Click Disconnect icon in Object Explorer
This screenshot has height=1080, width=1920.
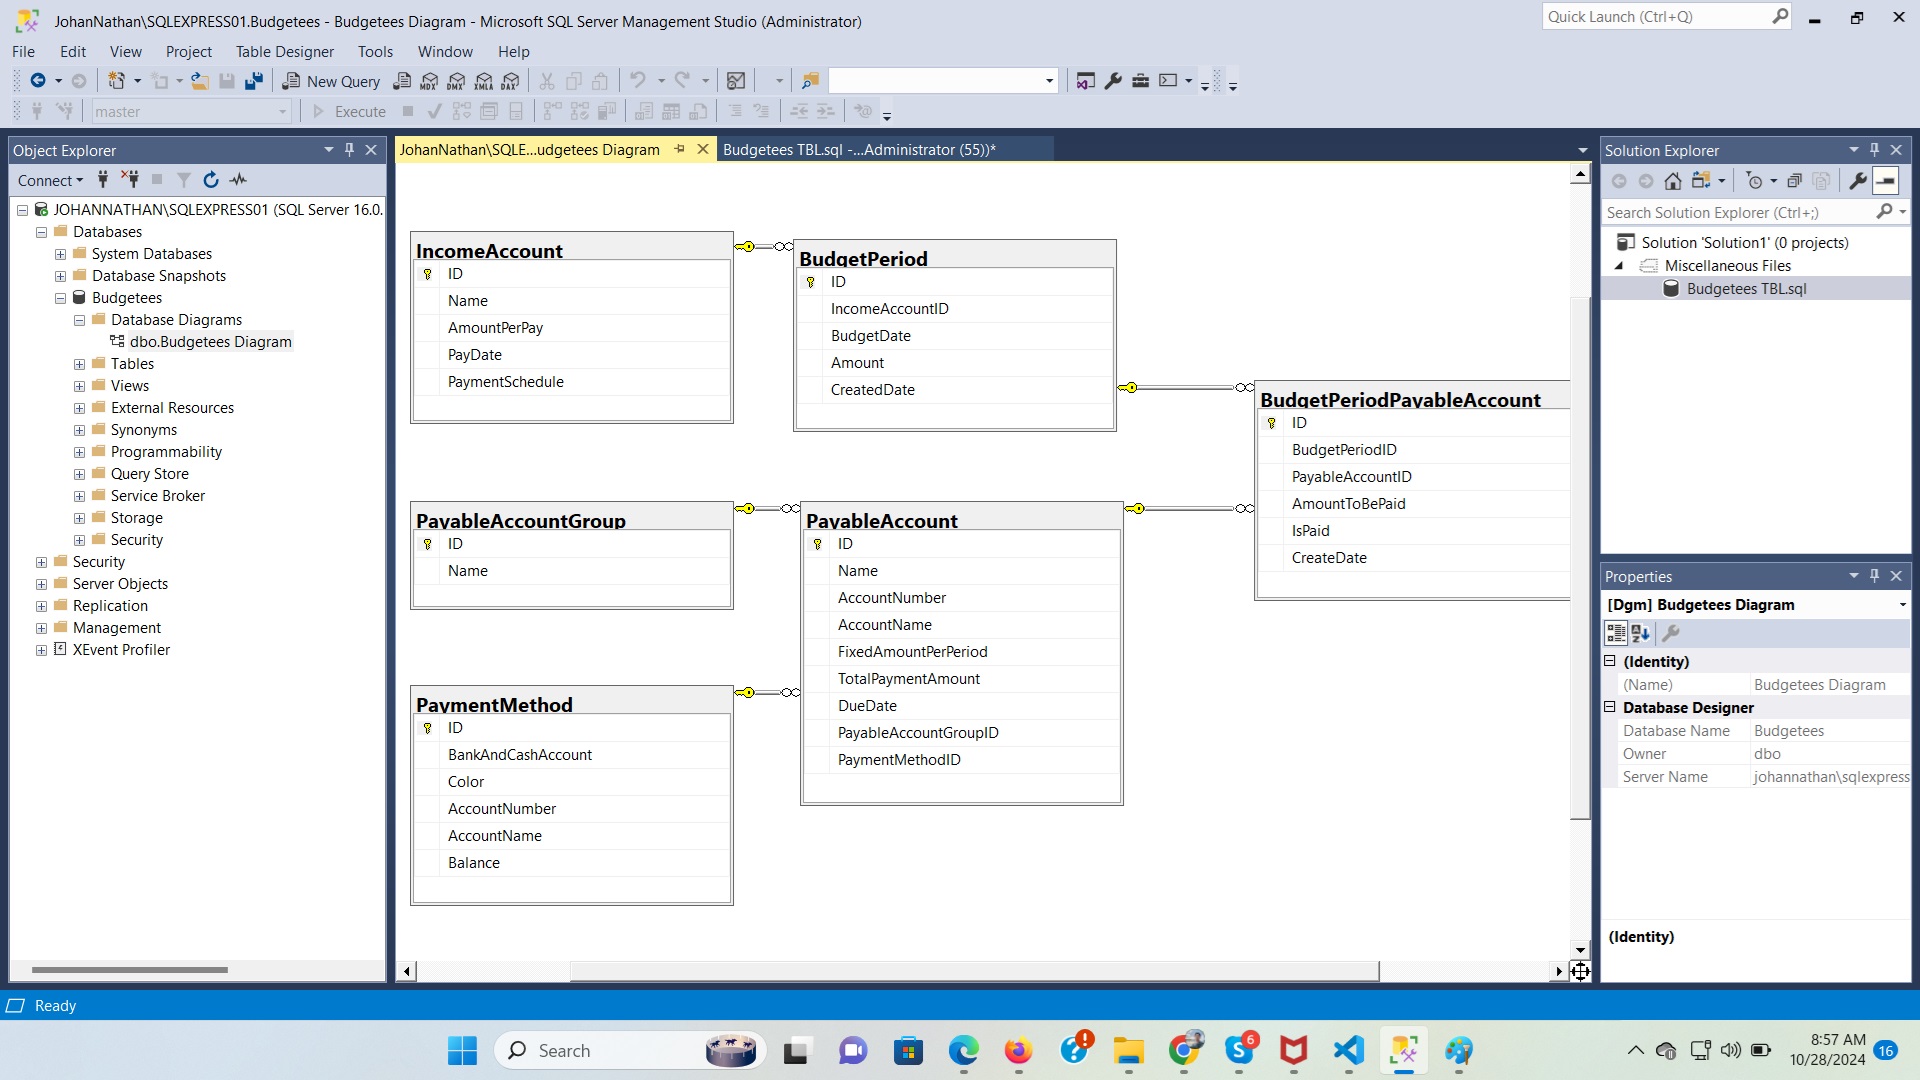[130, 180]
